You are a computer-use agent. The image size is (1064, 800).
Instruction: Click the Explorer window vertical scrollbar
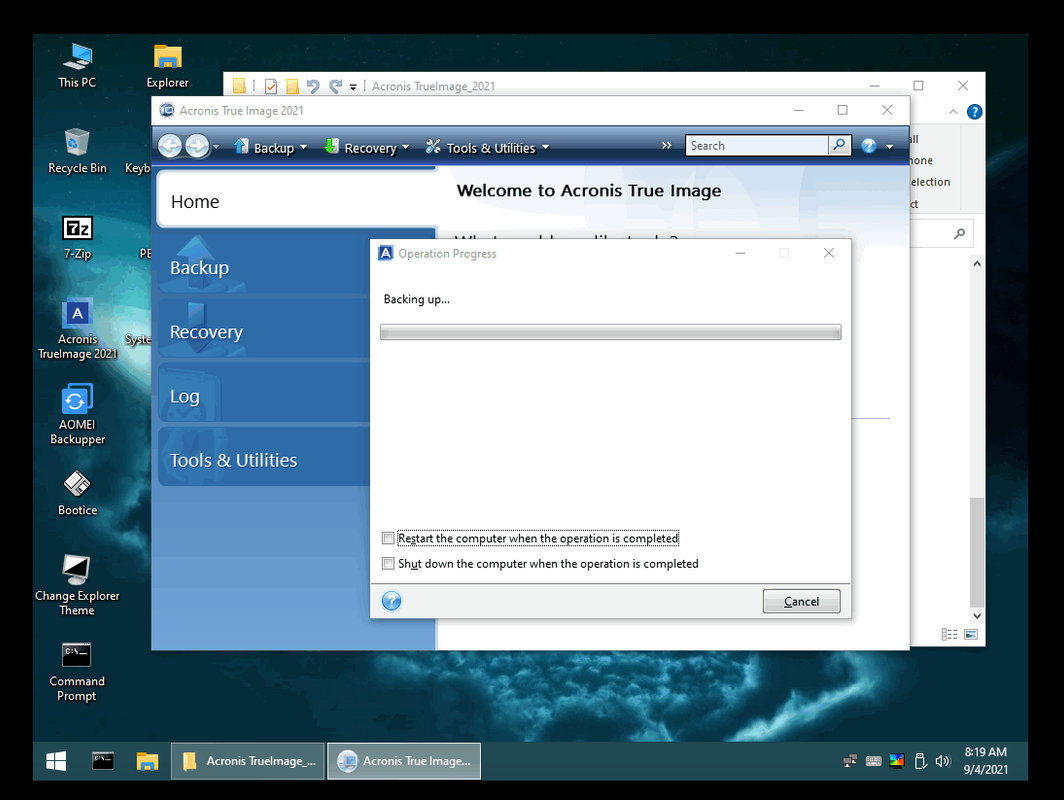coord(976,439)
